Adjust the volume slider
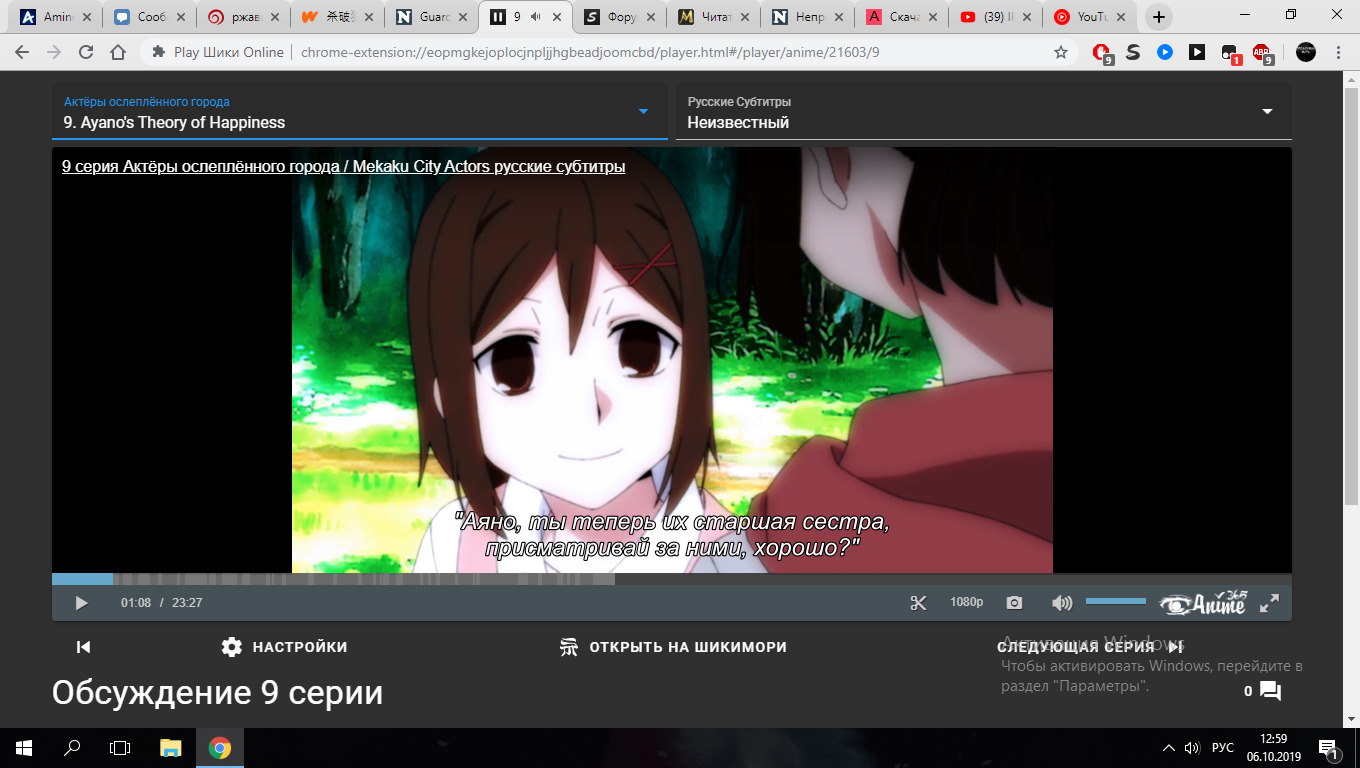 [x=1115, y=601]
